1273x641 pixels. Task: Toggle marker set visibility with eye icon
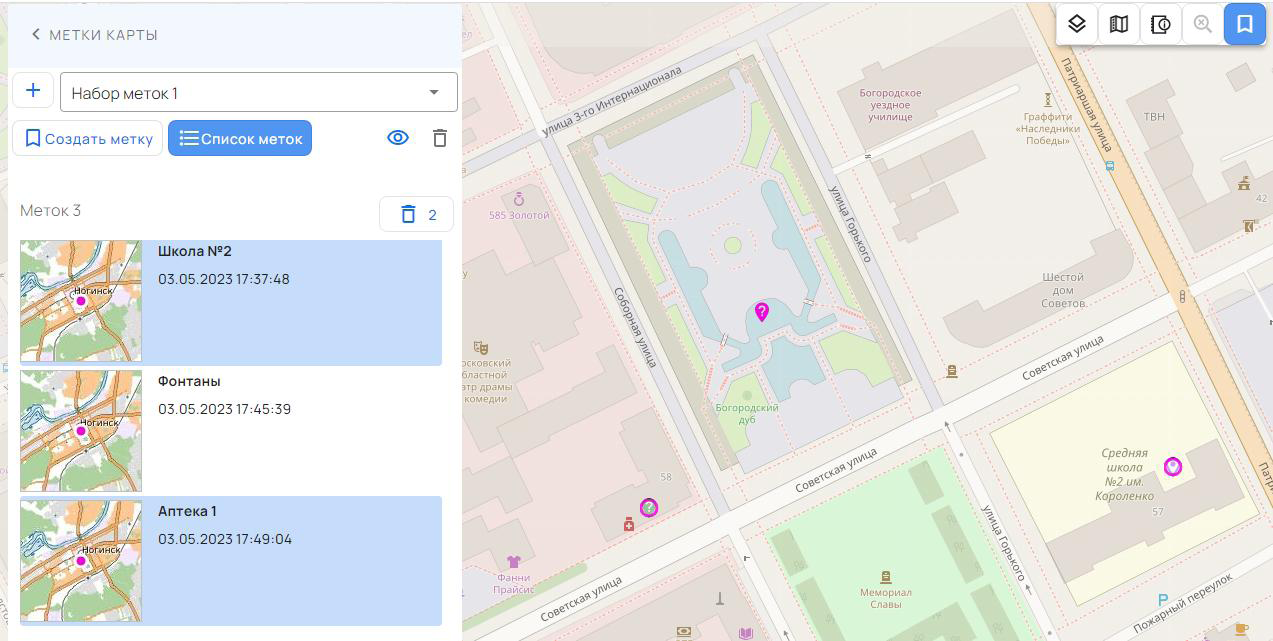398,138
